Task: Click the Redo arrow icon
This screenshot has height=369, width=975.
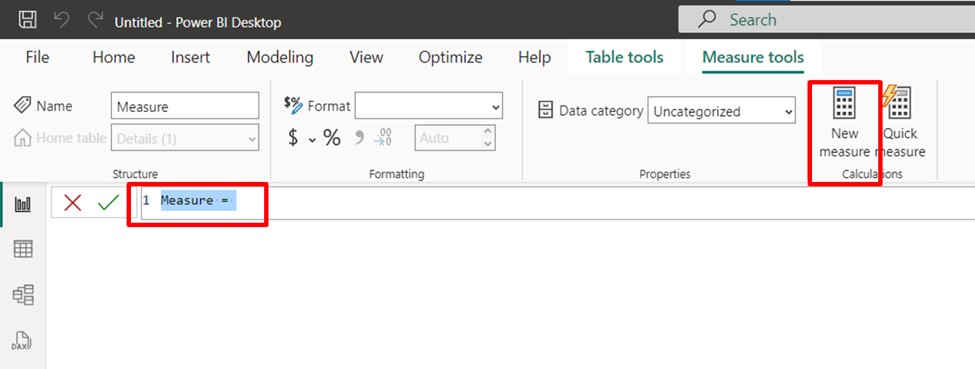Action: (x=95, y=21)
